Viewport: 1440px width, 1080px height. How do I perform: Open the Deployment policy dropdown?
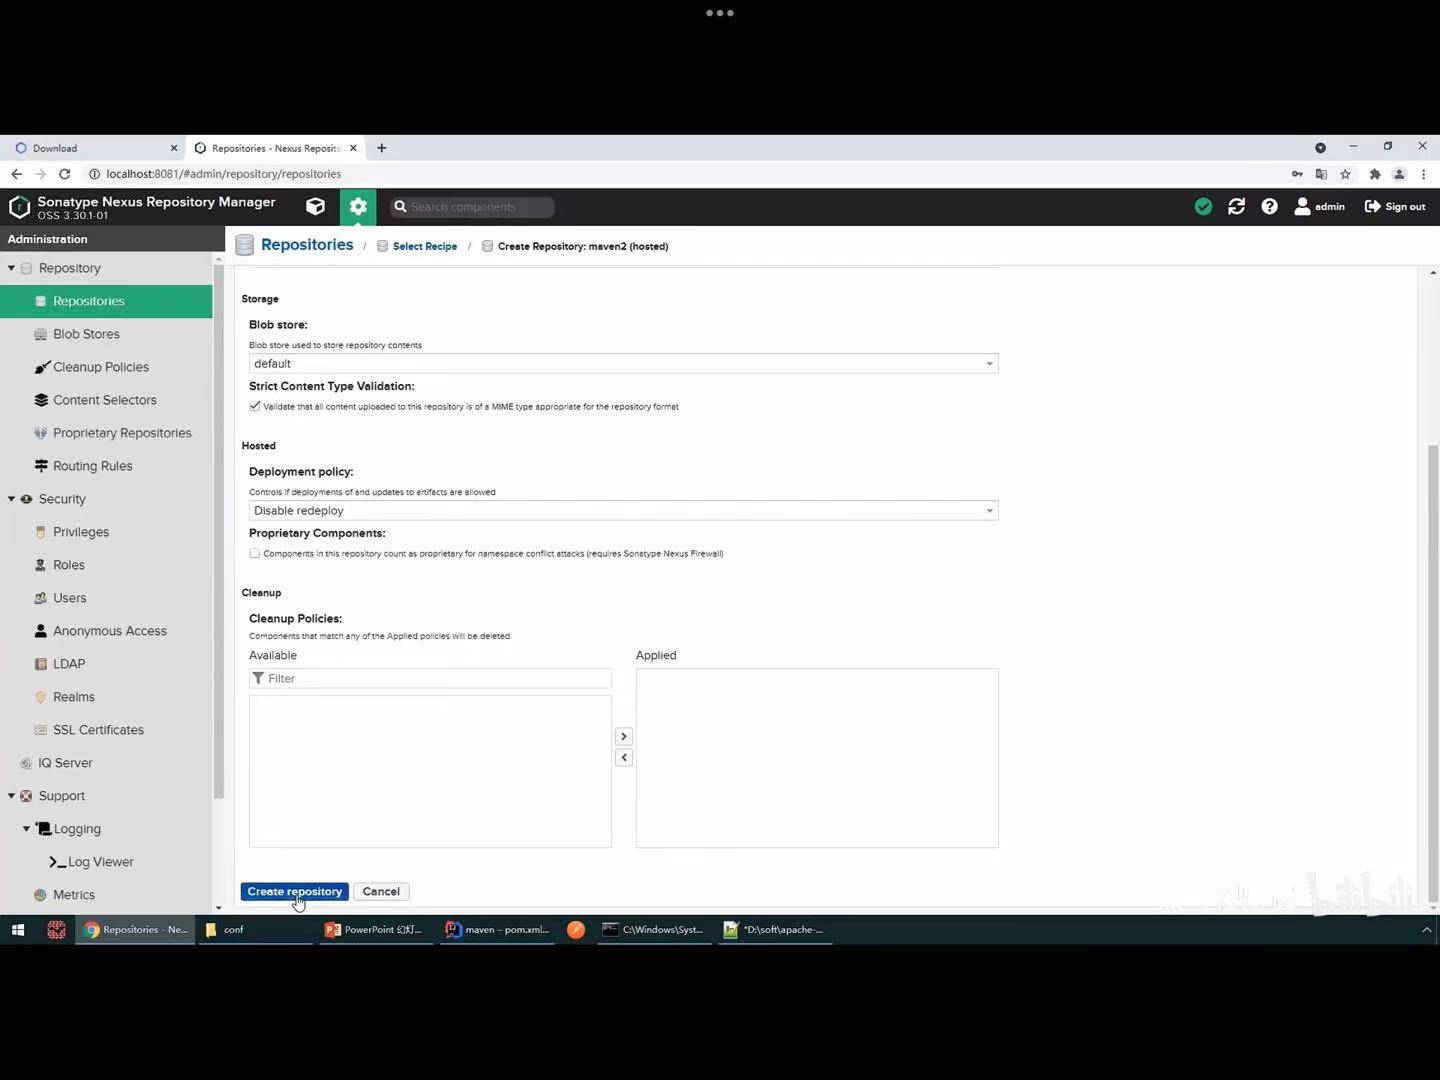pyautogui.click(x=623, y=511)
